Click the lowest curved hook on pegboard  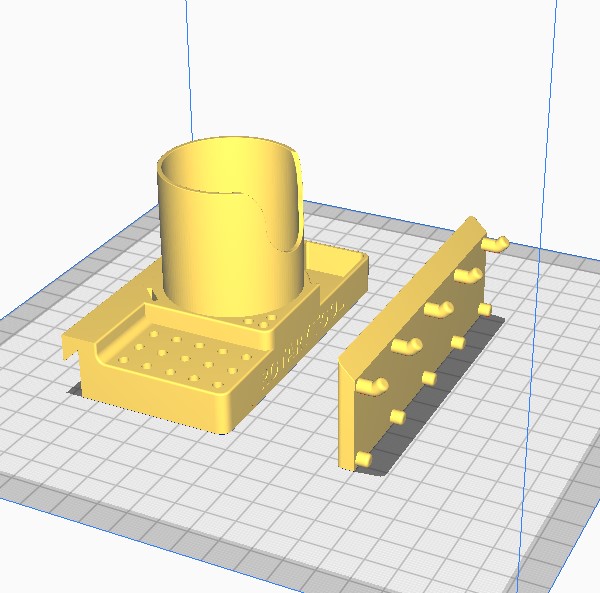(373, 384)
